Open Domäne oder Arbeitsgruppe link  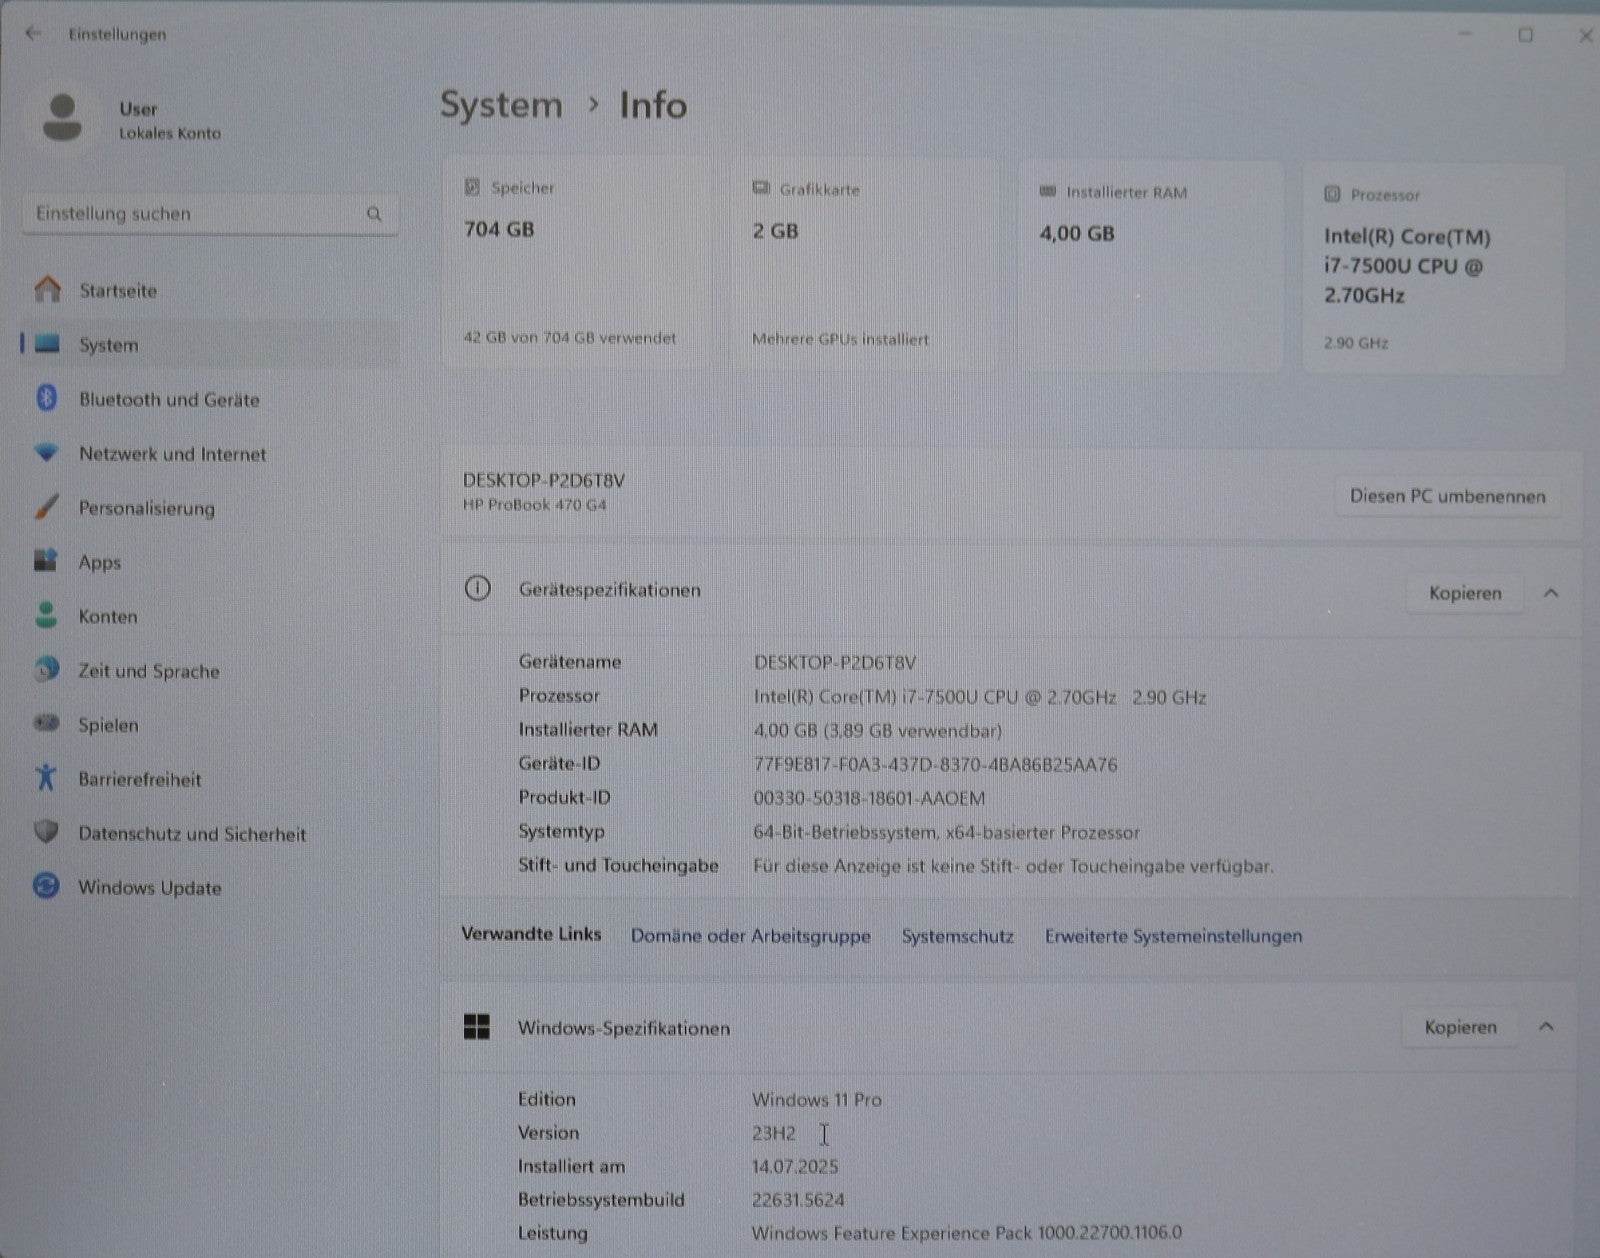point(750,936)
